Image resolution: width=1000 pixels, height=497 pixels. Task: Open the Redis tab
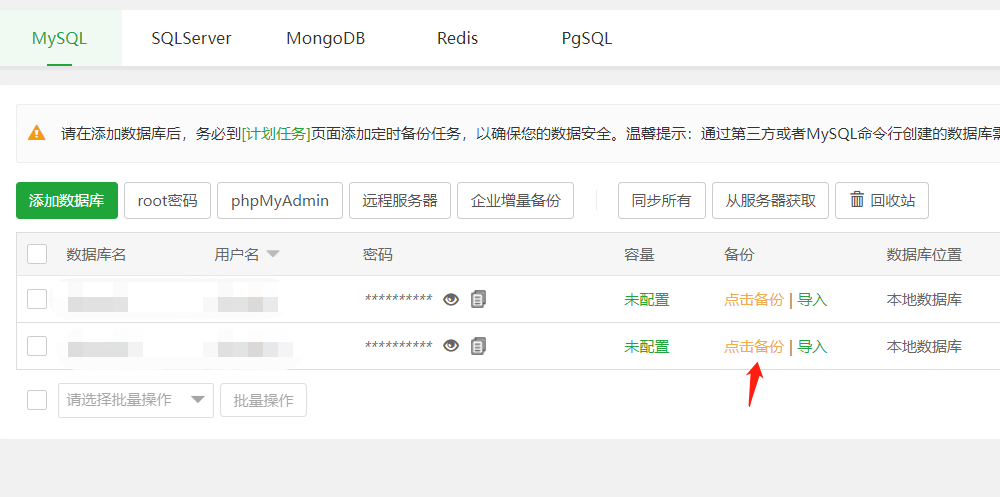[457, 39]
